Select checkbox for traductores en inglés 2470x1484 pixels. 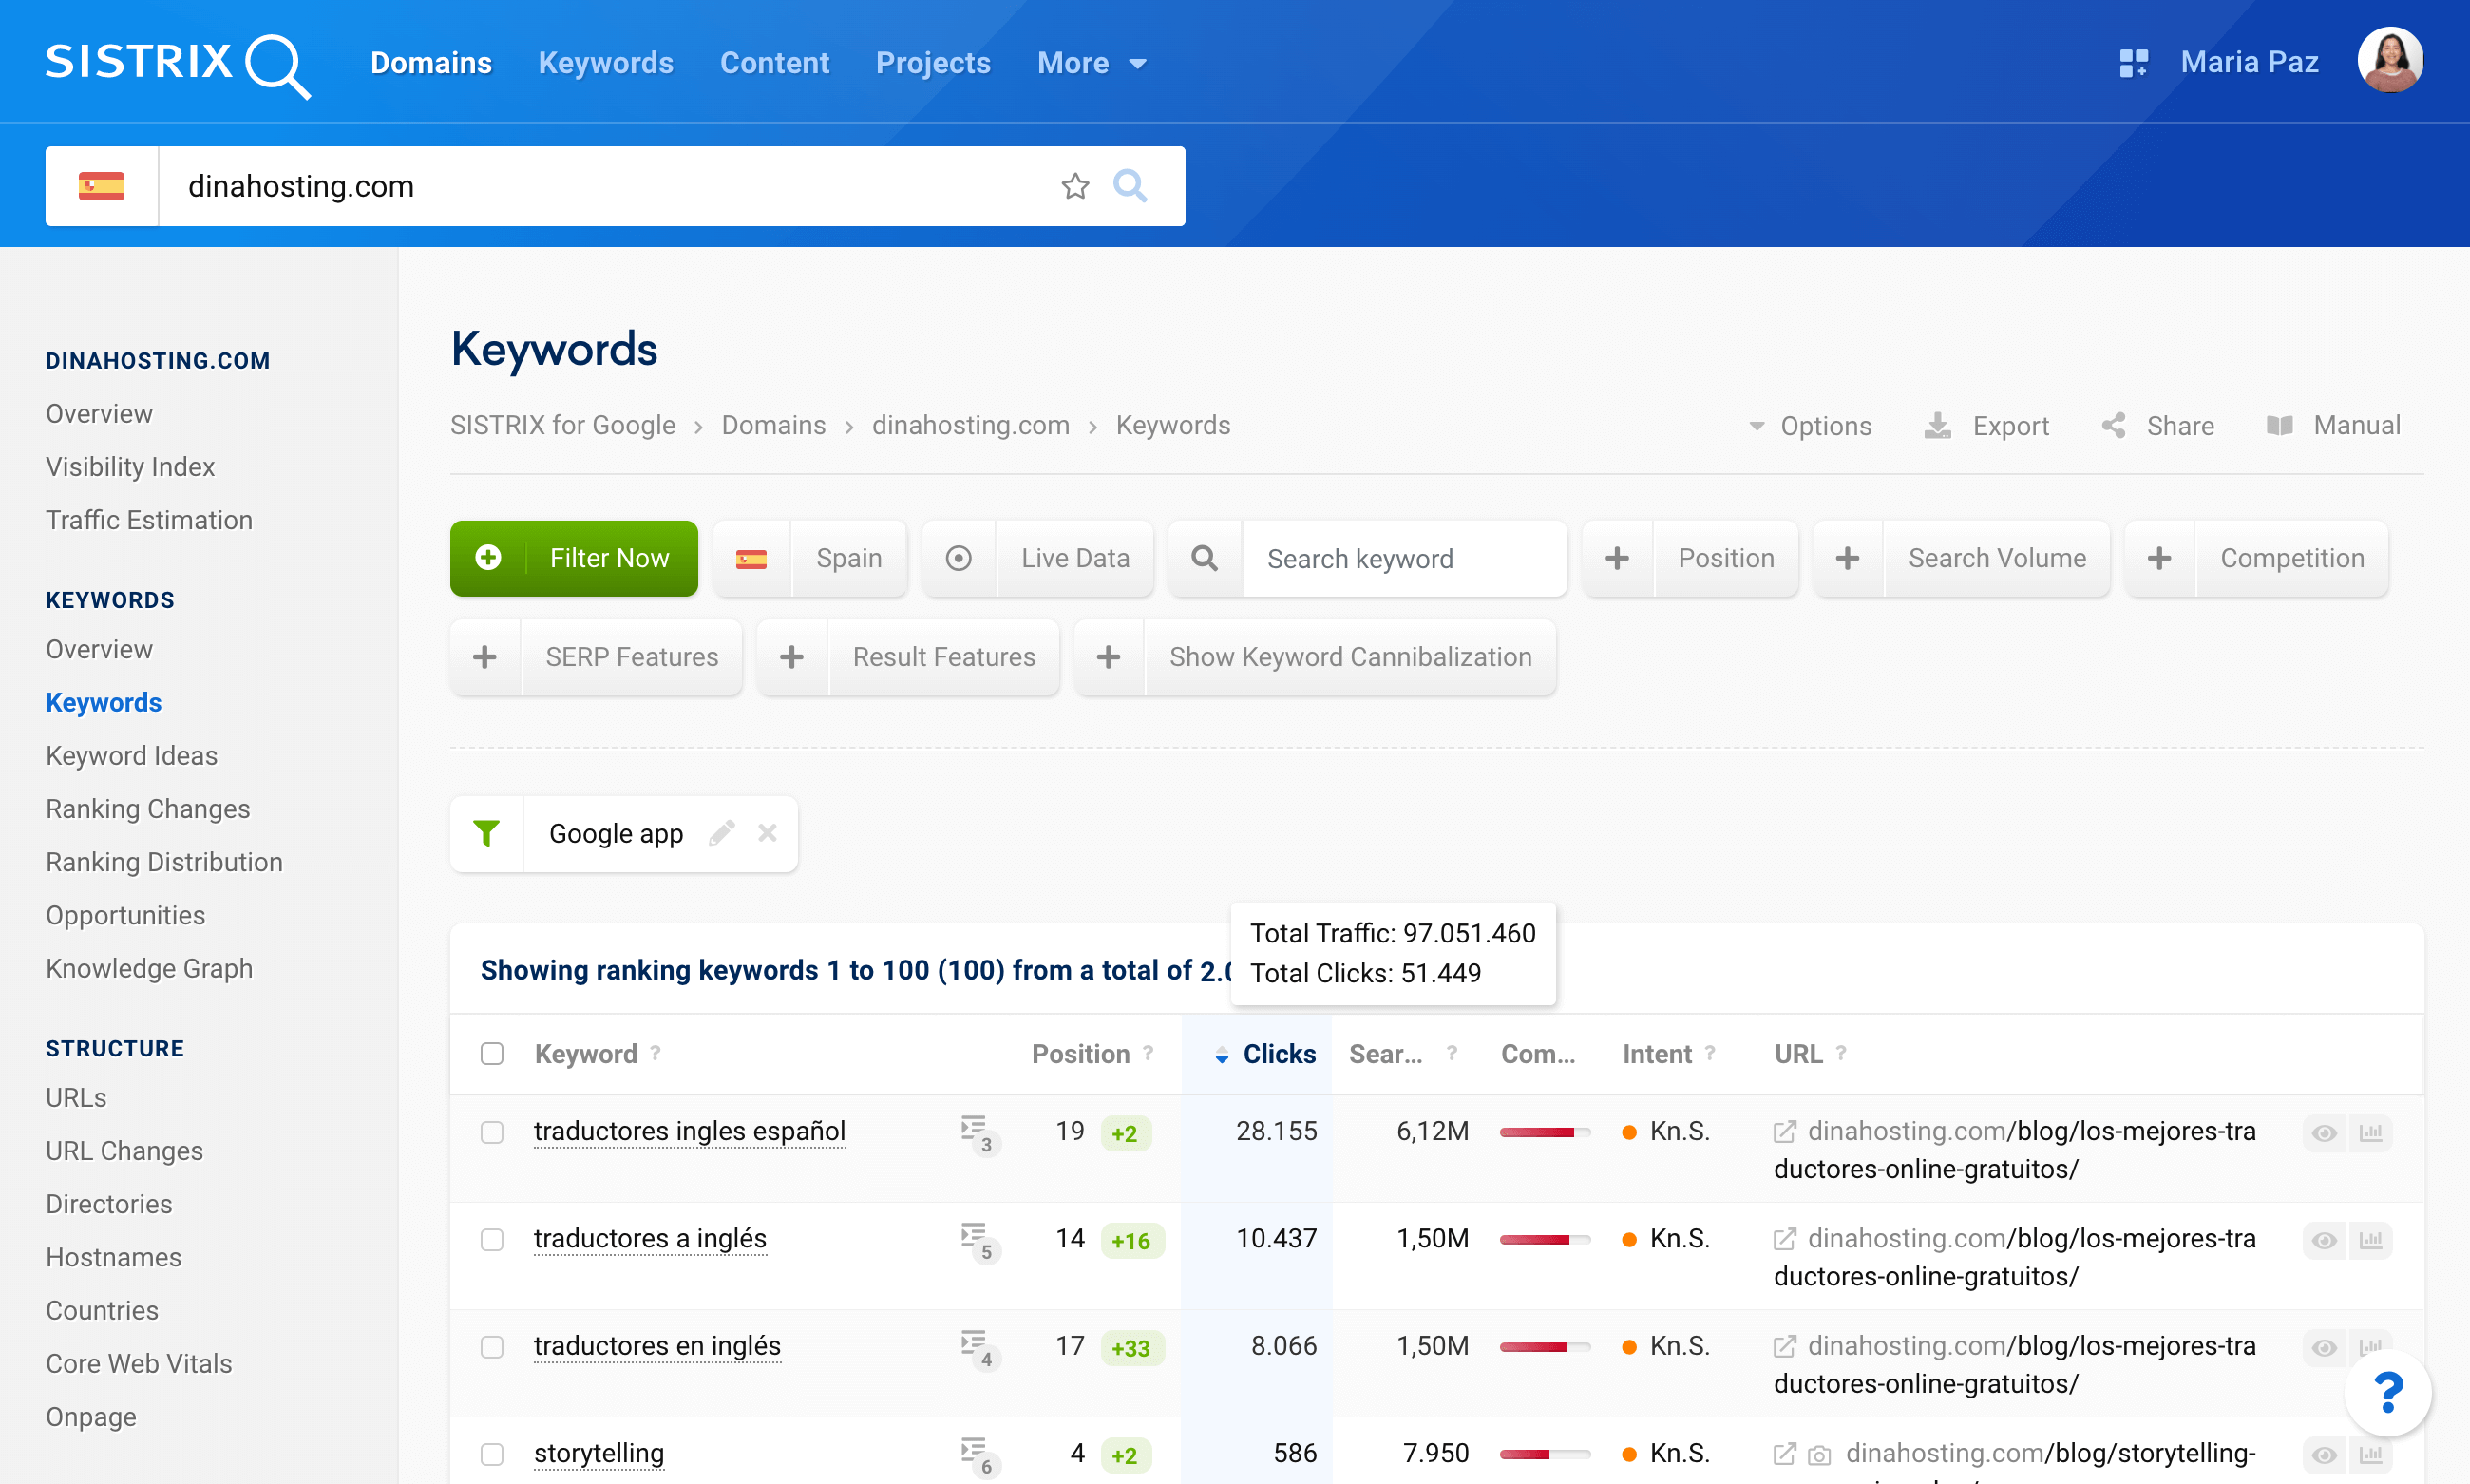[492, 1347]
